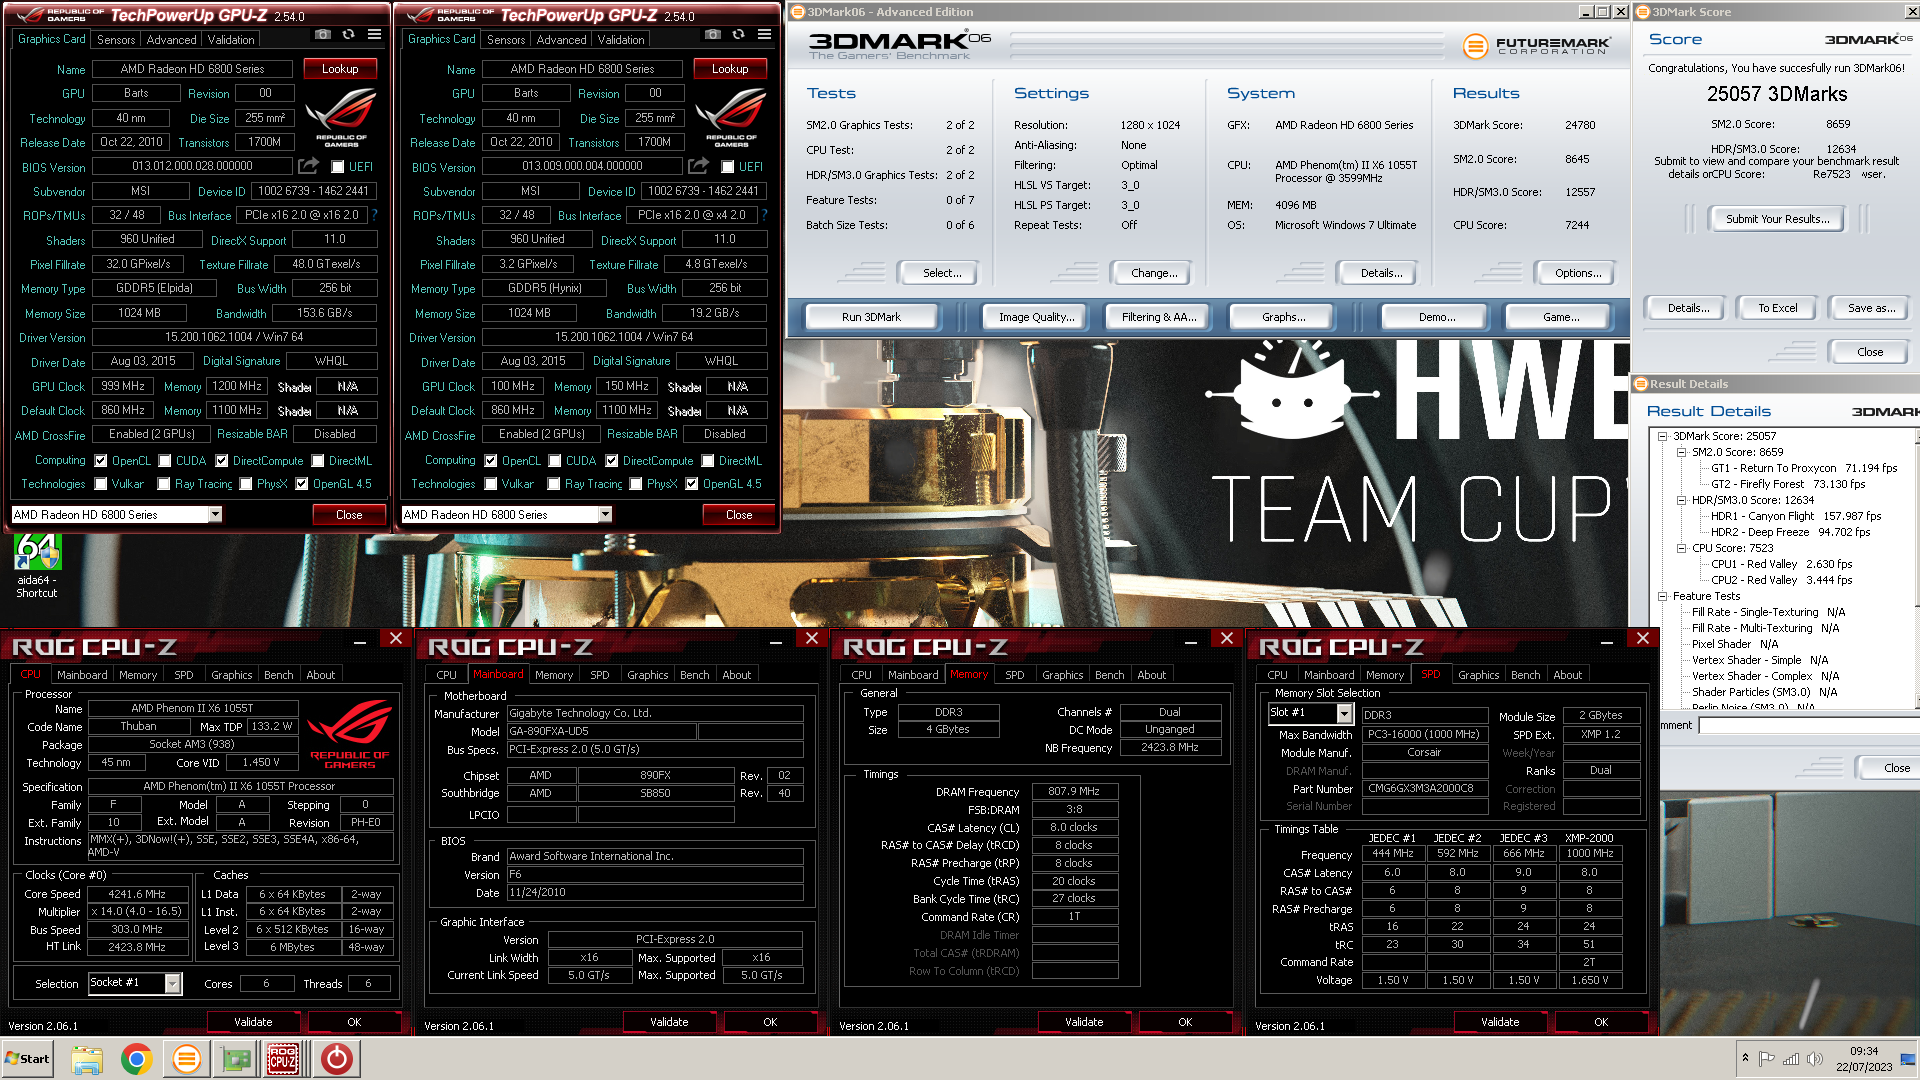
Task: Click Submit Your Results... button
Action: point(1777,219)
